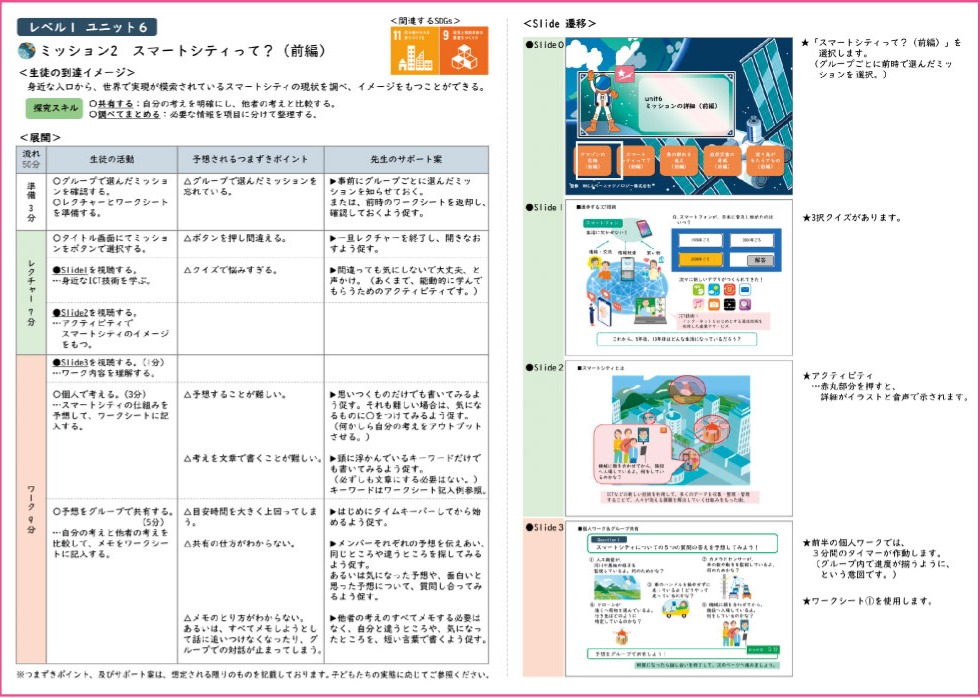Click the 探究スキル green label
980x698 pixels.
(53, 106)
